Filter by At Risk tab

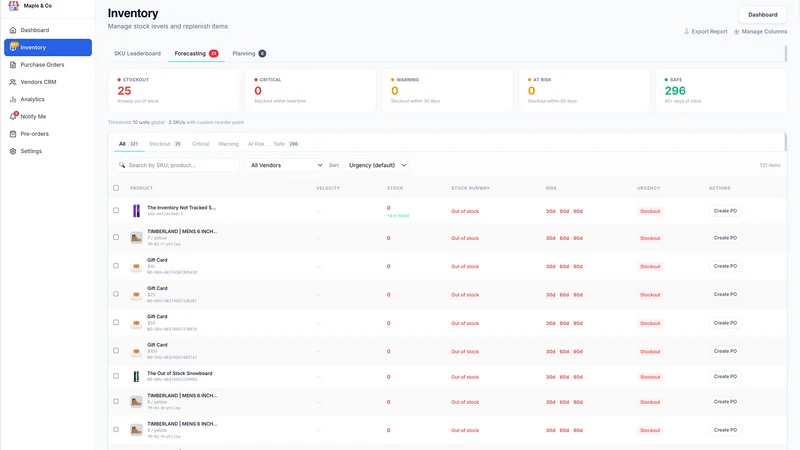[x=256, y=144]
